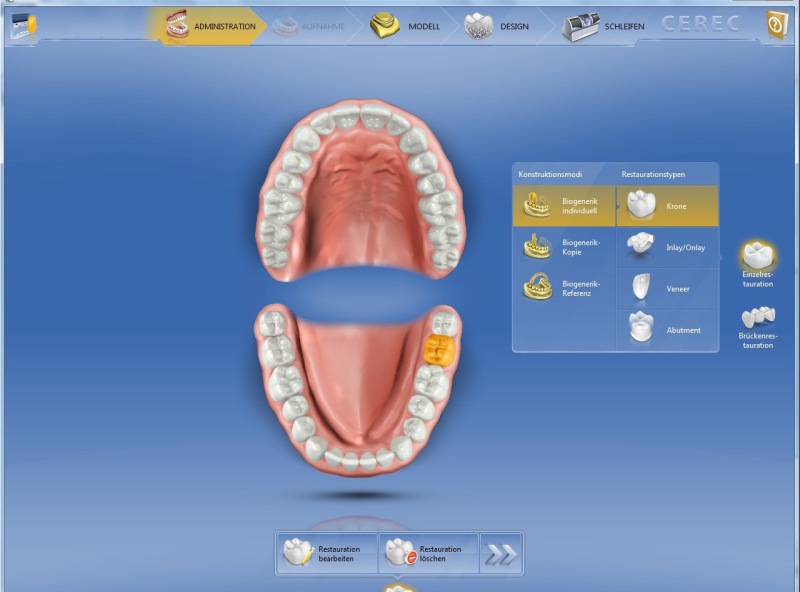Expand next step with double arrow
Viewport: 800px width, 592px height.
(500, 553)
